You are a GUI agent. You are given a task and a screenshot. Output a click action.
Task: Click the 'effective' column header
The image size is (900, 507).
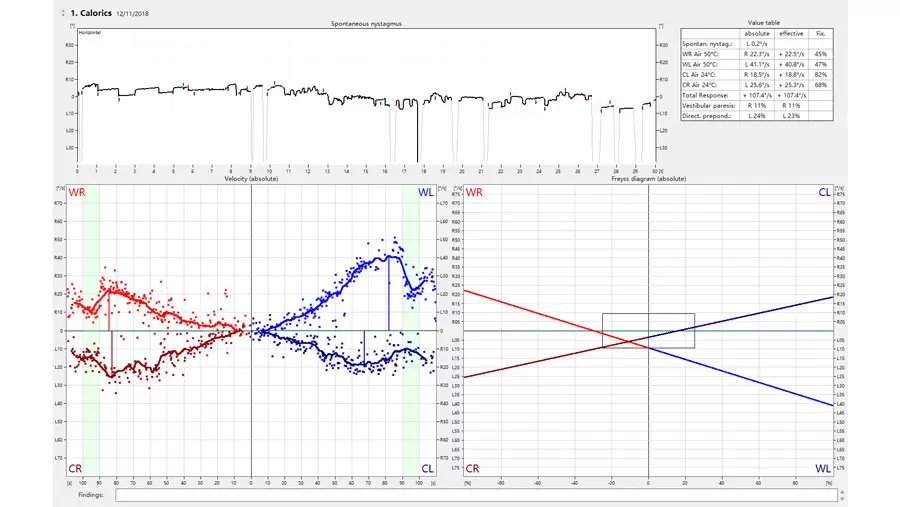tap(792, 33)
